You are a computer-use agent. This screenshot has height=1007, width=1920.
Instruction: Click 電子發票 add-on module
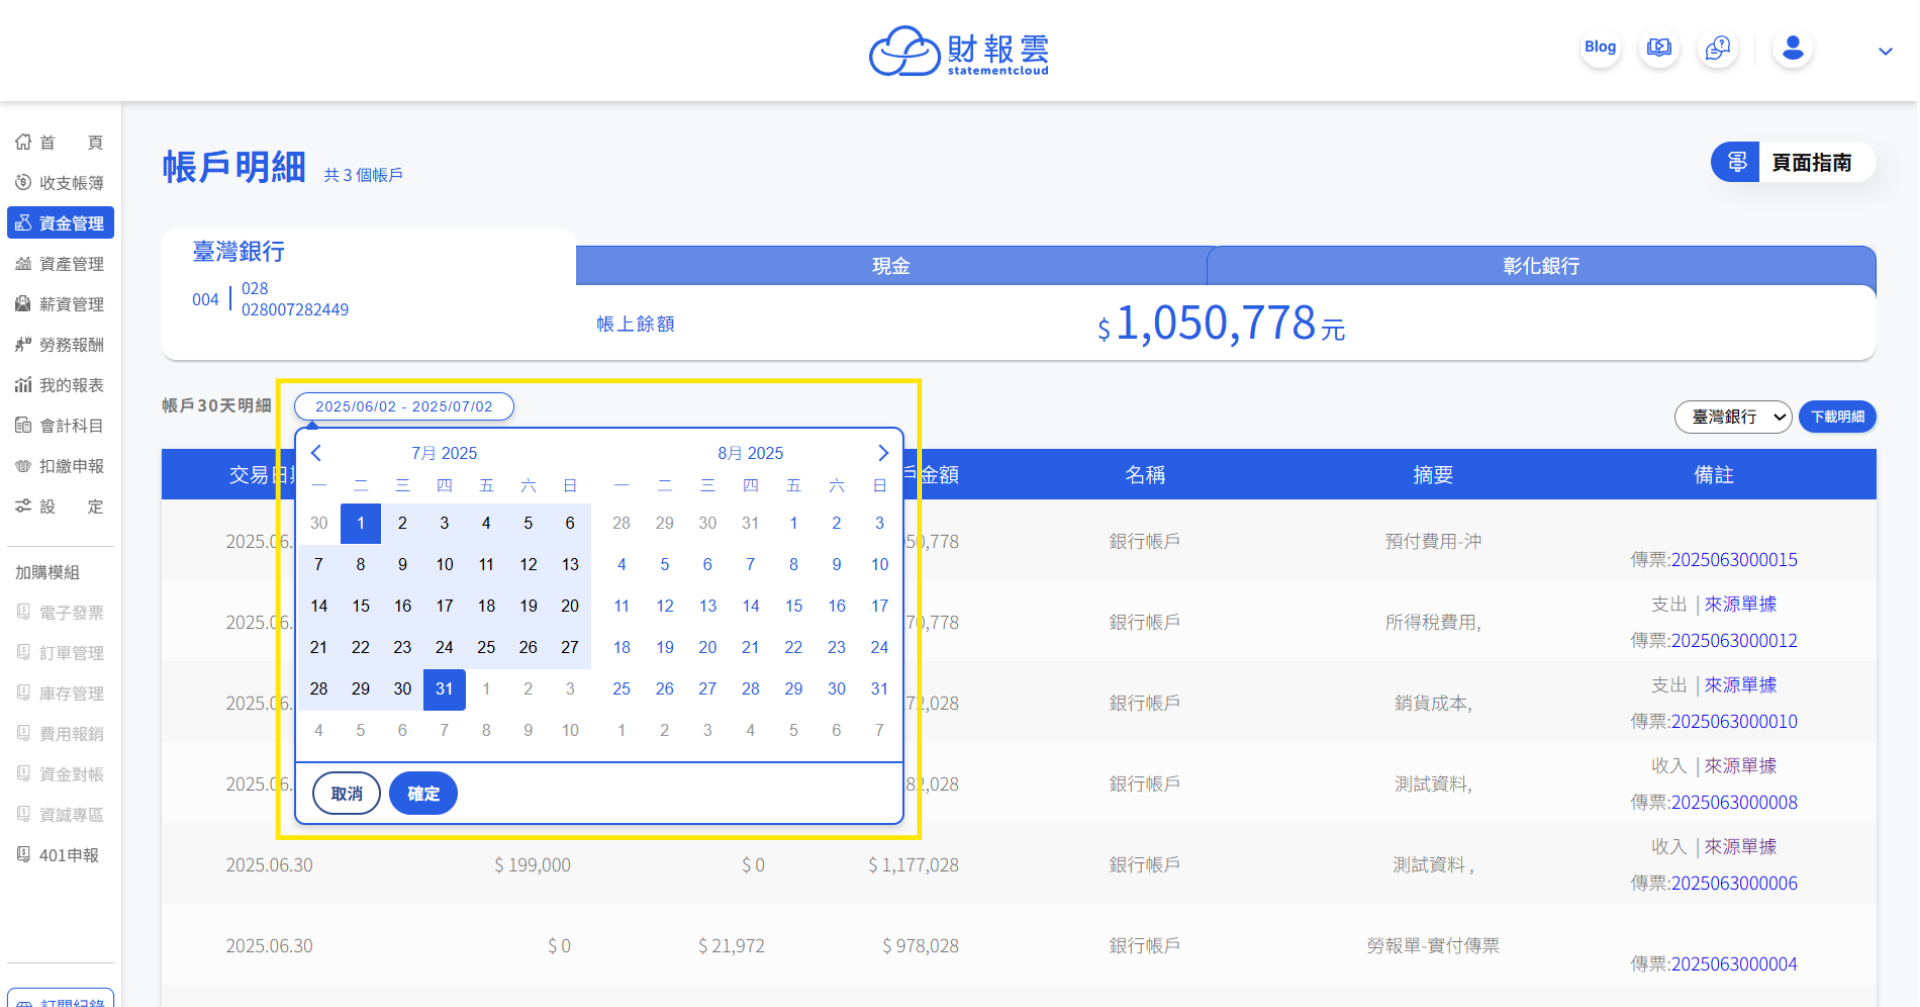tap(60, 612)
